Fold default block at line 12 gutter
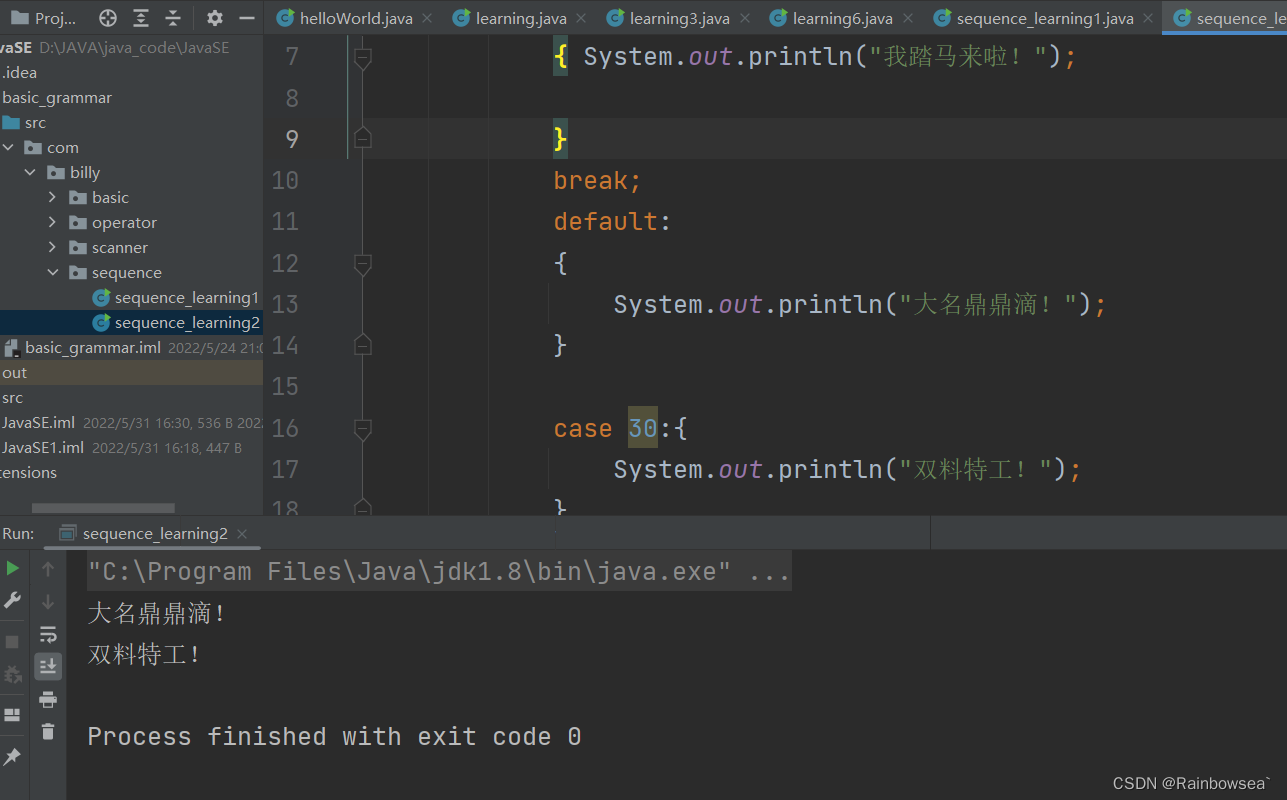Screen dimensions: 1287x800 tap(363, 264)
